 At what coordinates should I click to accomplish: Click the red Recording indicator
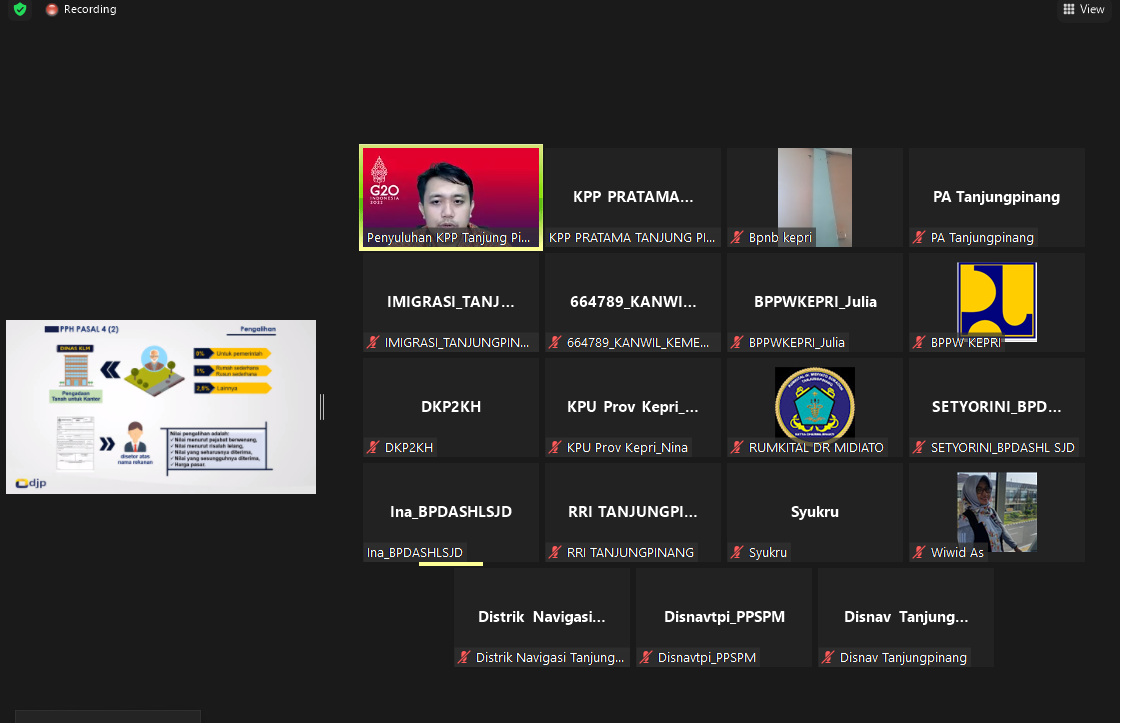point(81,9)
